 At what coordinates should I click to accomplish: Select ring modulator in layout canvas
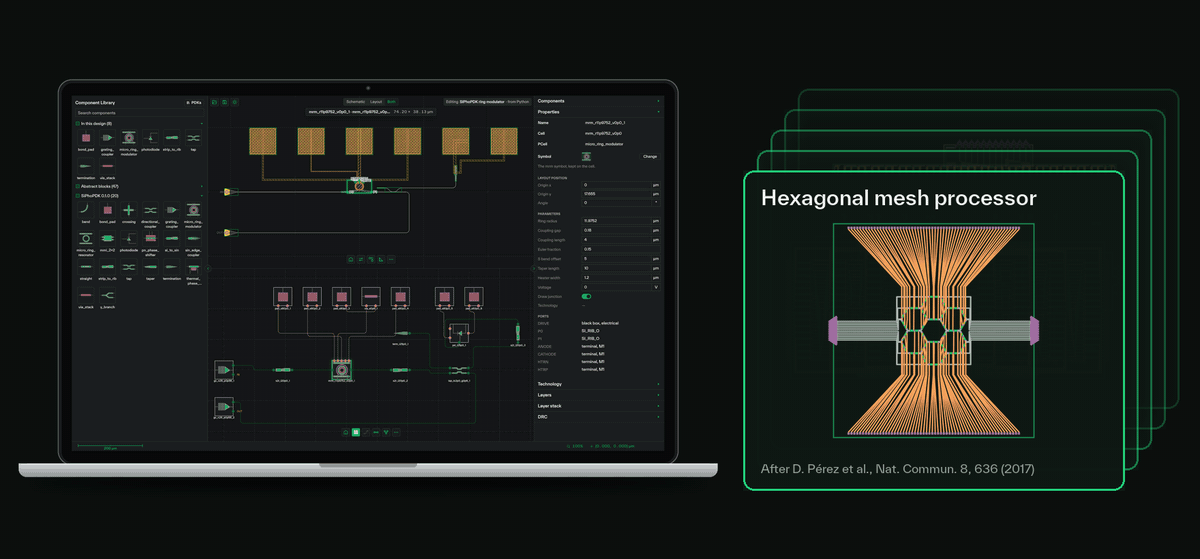(359, 186)
